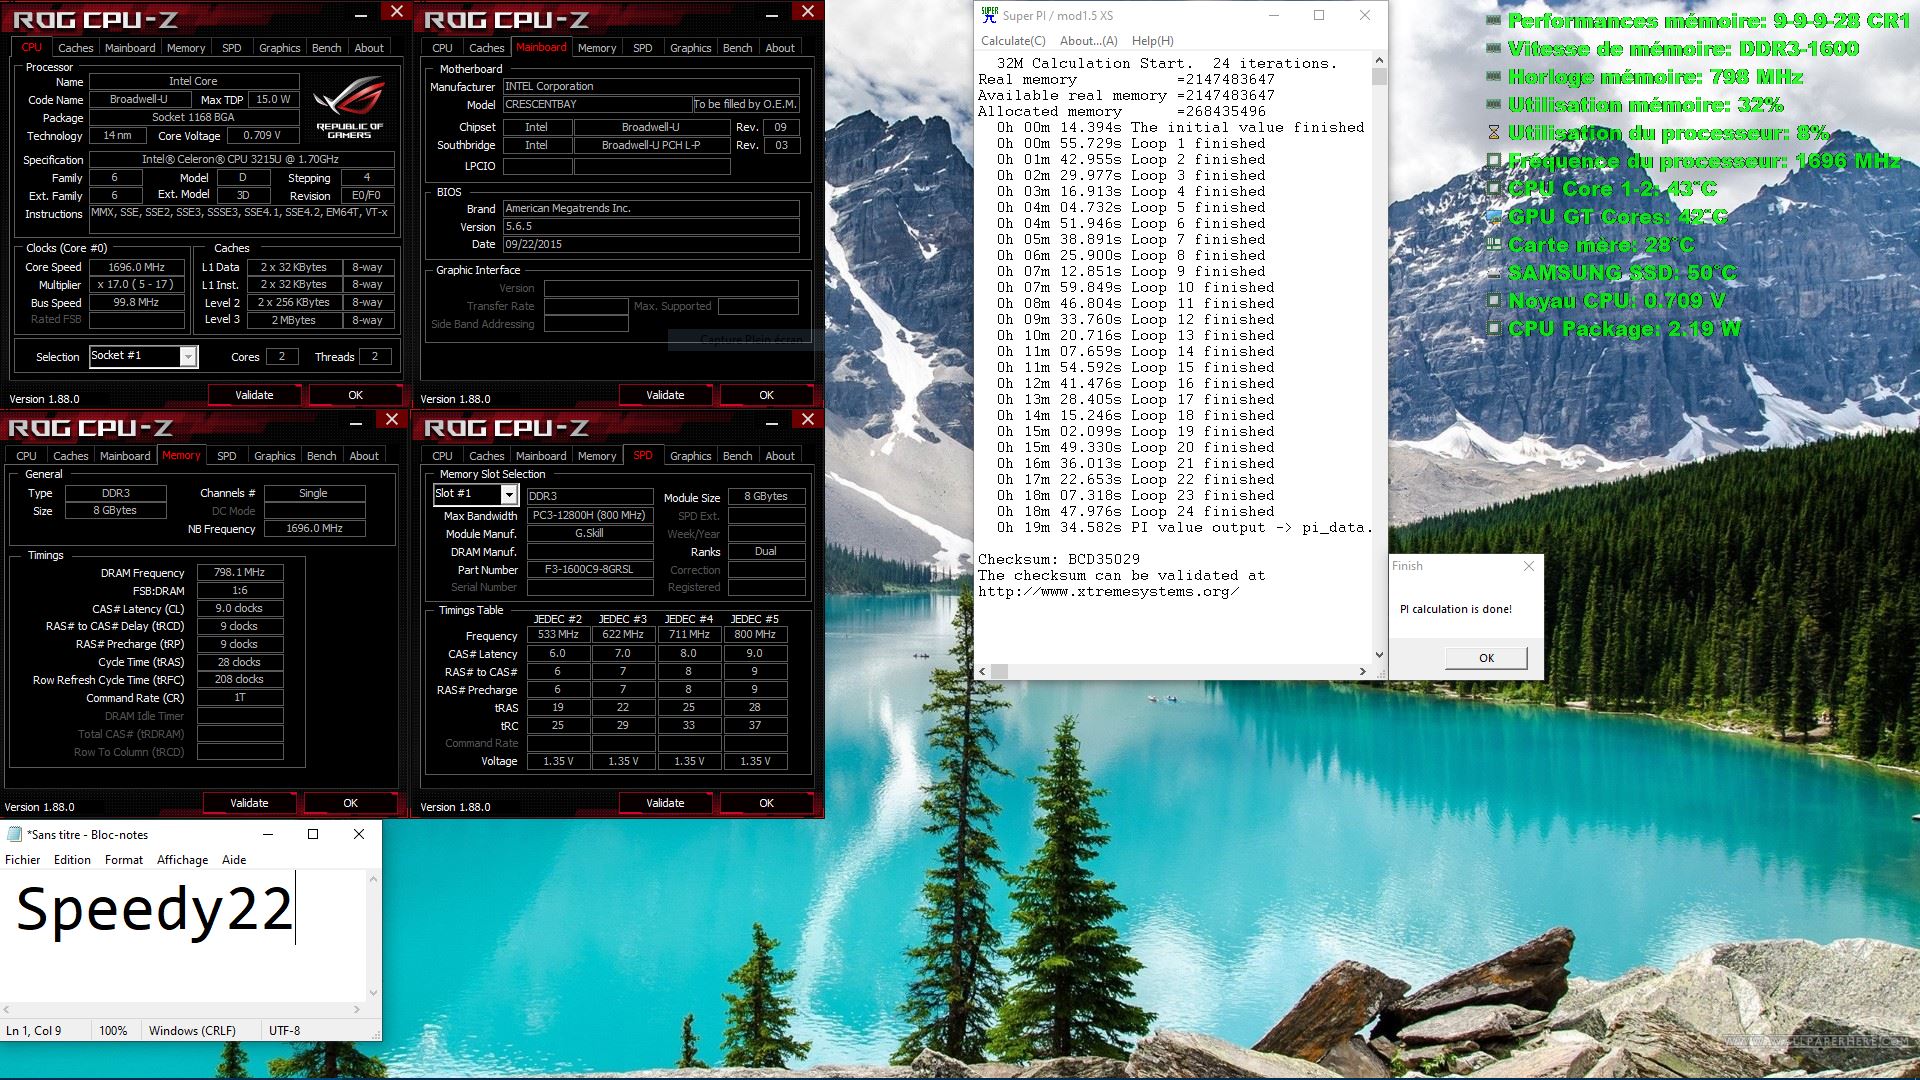Click the icon beside Horloge mémoire reading
This screenshot has width=1920, height=1080.
pyautogui.click(x=1494, y=76)
